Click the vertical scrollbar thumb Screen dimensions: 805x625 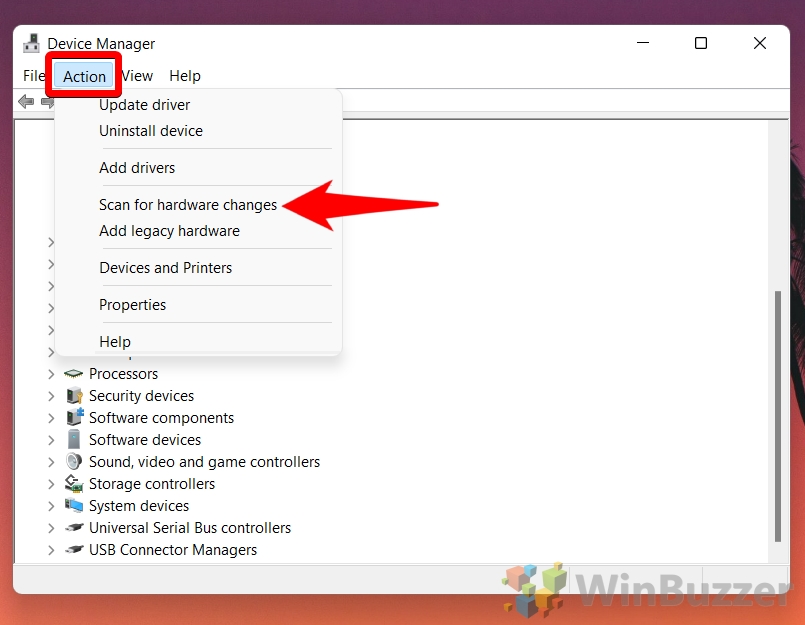(778, 416)
